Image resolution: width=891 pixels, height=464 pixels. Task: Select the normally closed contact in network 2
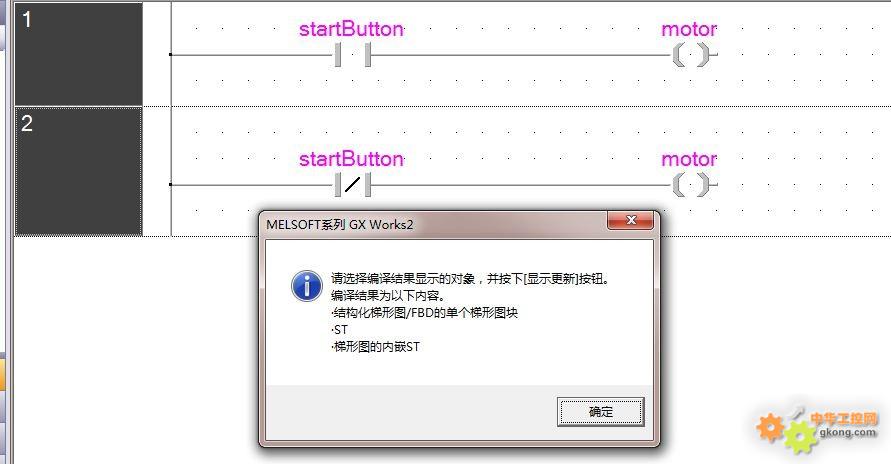(352, 185)
